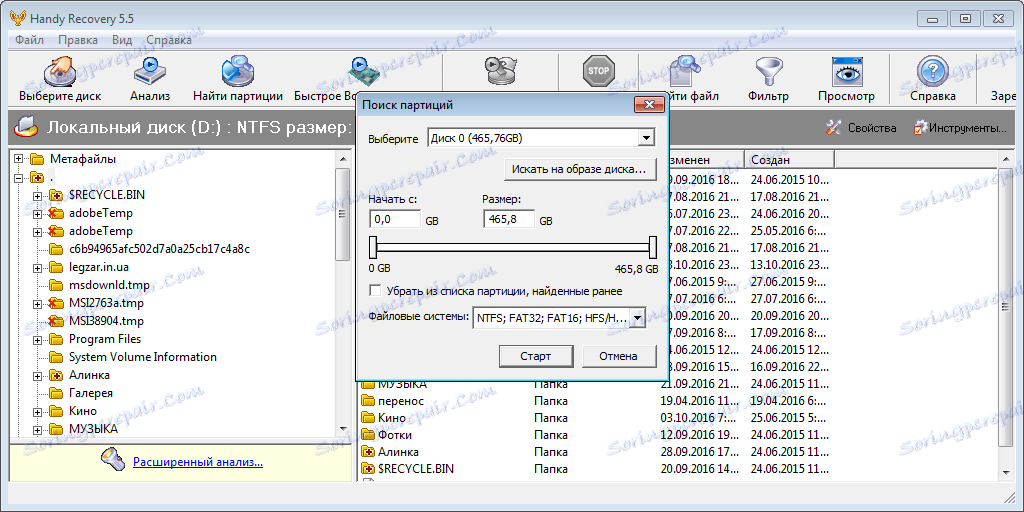Open Свойства in the disk header bar

[861, 128]
